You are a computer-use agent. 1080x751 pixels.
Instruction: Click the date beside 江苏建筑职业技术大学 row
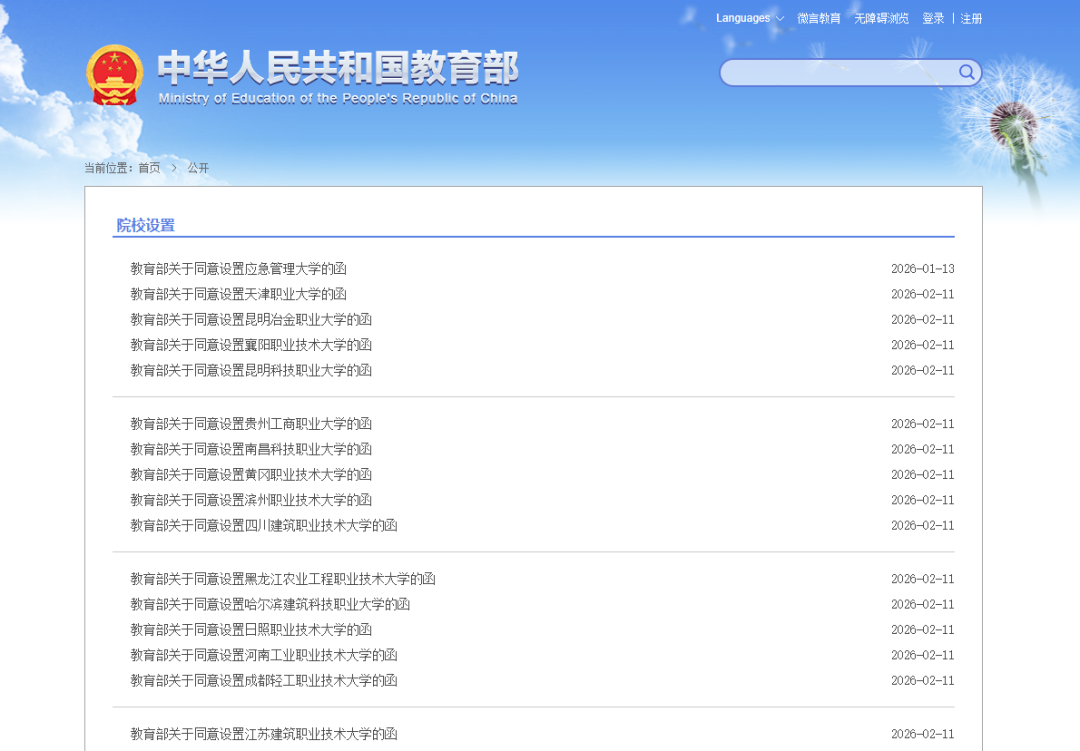(x=922, y=734)
